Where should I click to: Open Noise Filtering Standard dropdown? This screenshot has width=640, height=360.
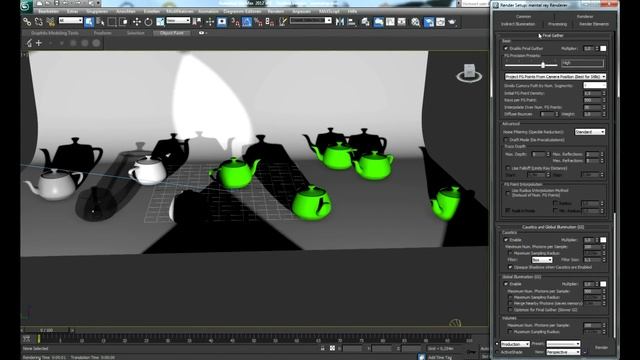pos(590,132)
